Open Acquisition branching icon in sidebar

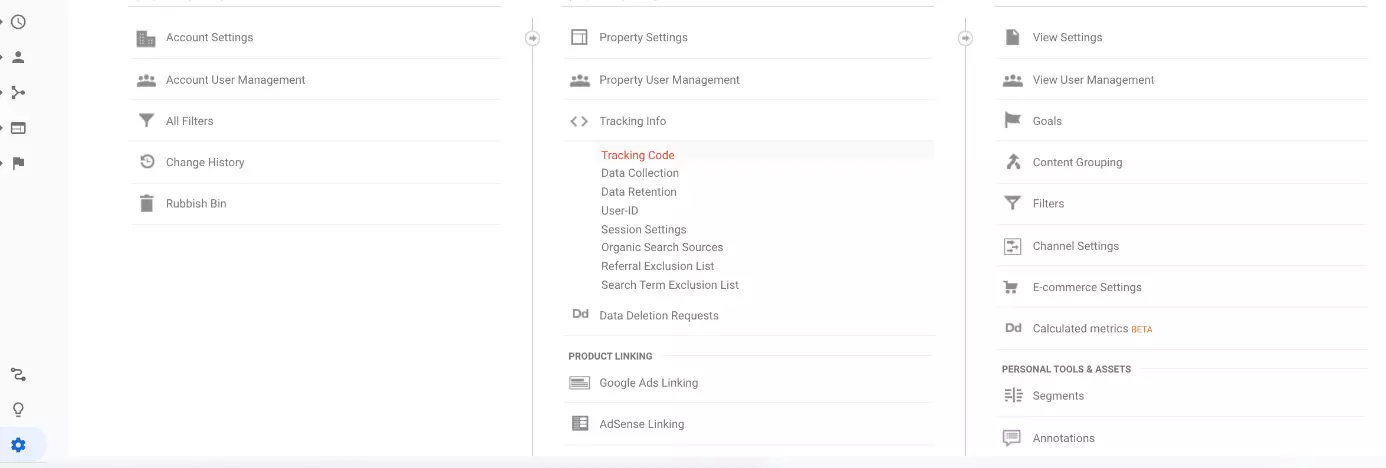(x=18, y=93)
